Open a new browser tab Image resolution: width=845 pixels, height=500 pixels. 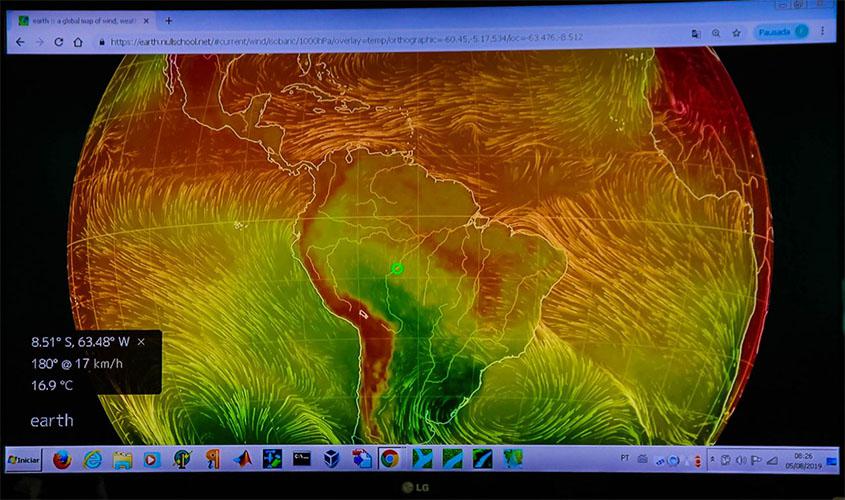point(168,20)
